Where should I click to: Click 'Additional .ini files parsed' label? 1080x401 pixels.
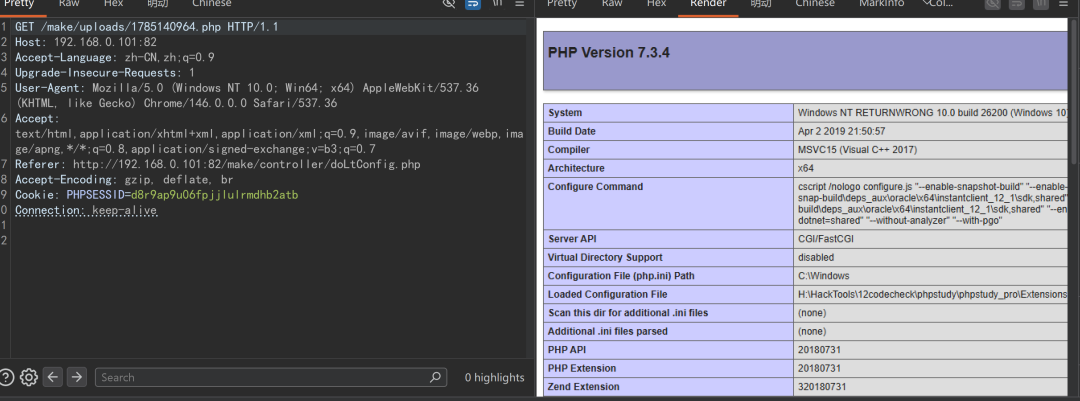[x=608, y=331]
